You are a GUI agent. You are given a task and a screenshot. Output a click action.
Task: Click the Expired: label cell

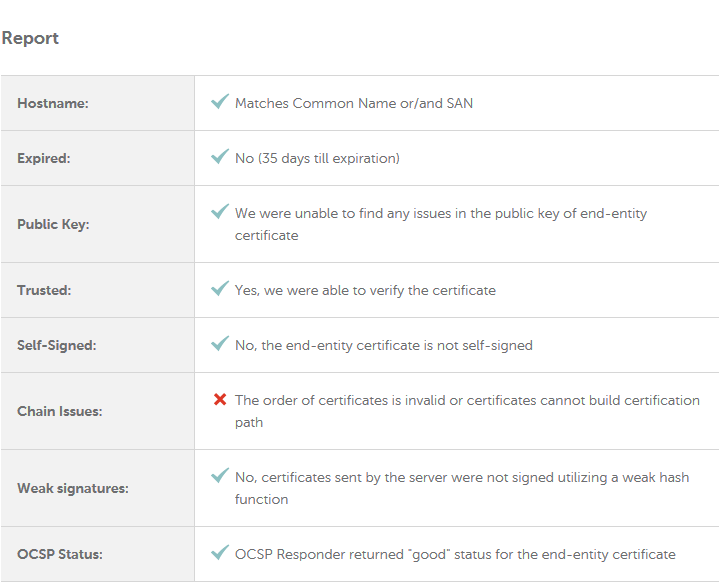click(x=98, y=158)
